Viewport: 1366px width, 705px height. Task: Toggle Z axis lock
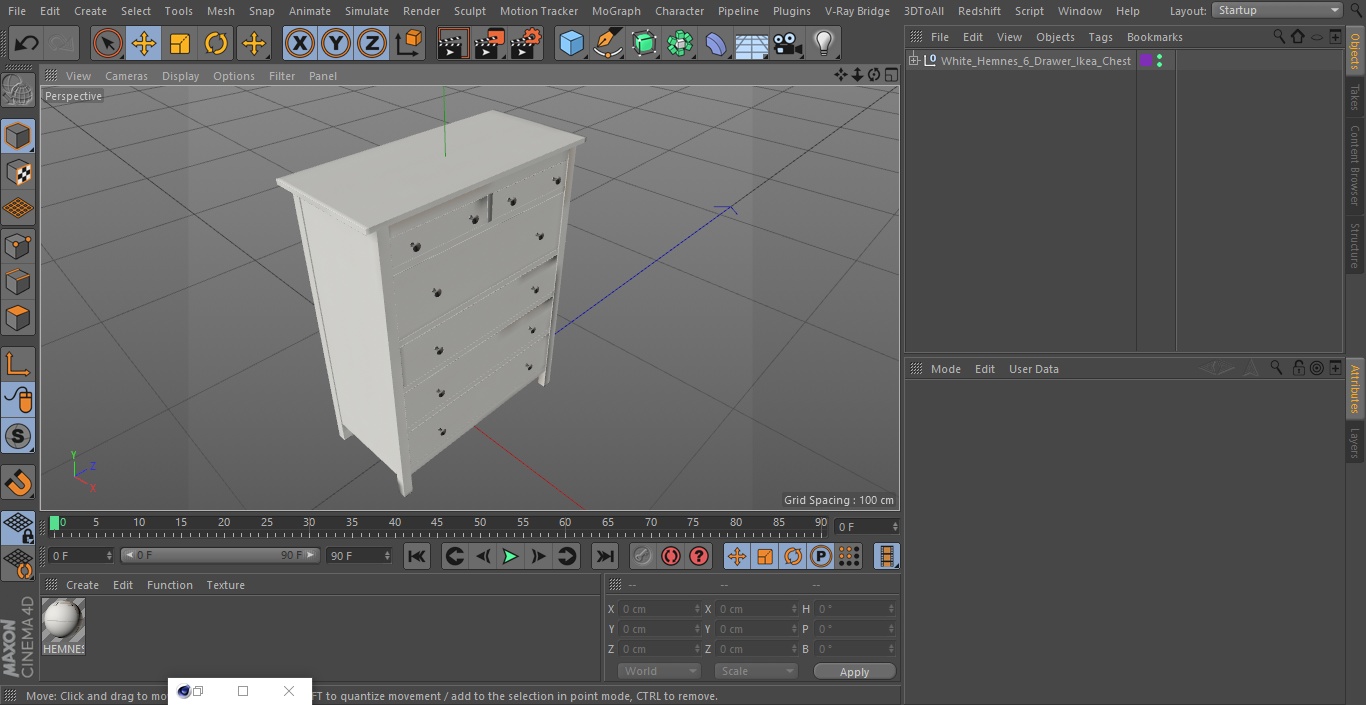click(372, 44)
